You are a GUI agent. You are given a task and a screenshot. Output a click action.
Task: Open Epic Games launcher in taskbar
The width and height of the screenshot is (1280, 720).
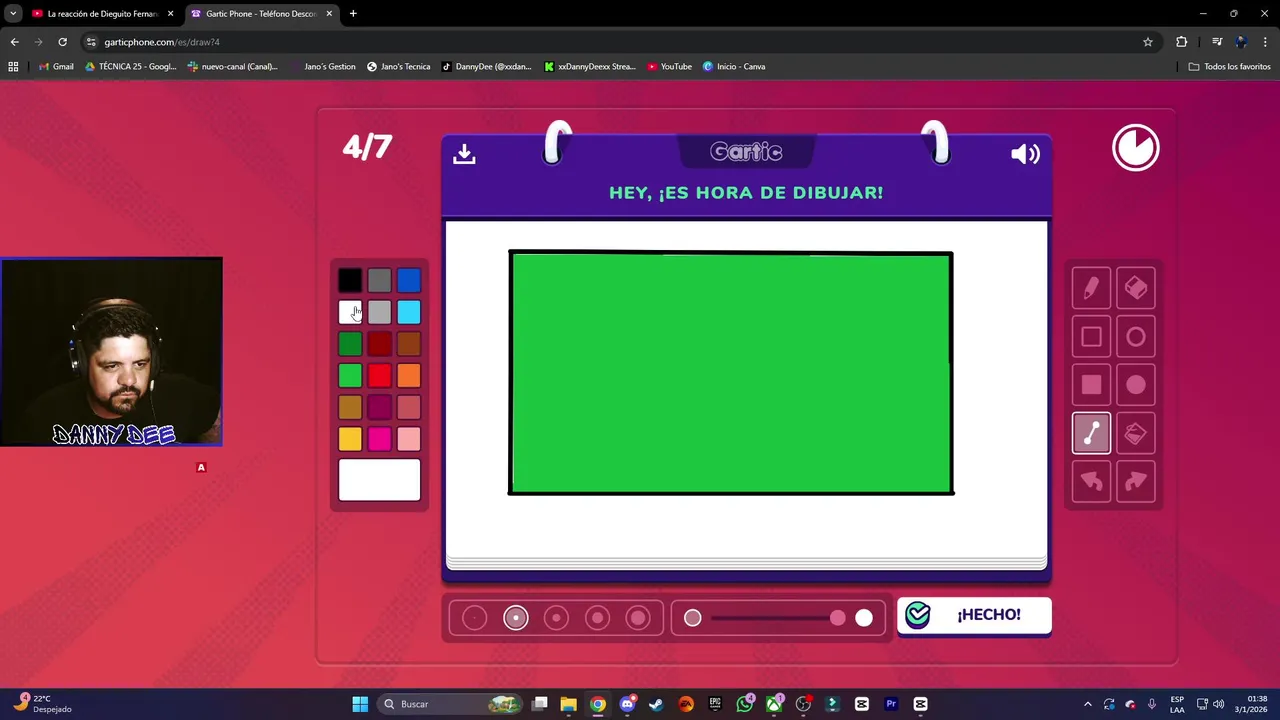click(715, 704)
